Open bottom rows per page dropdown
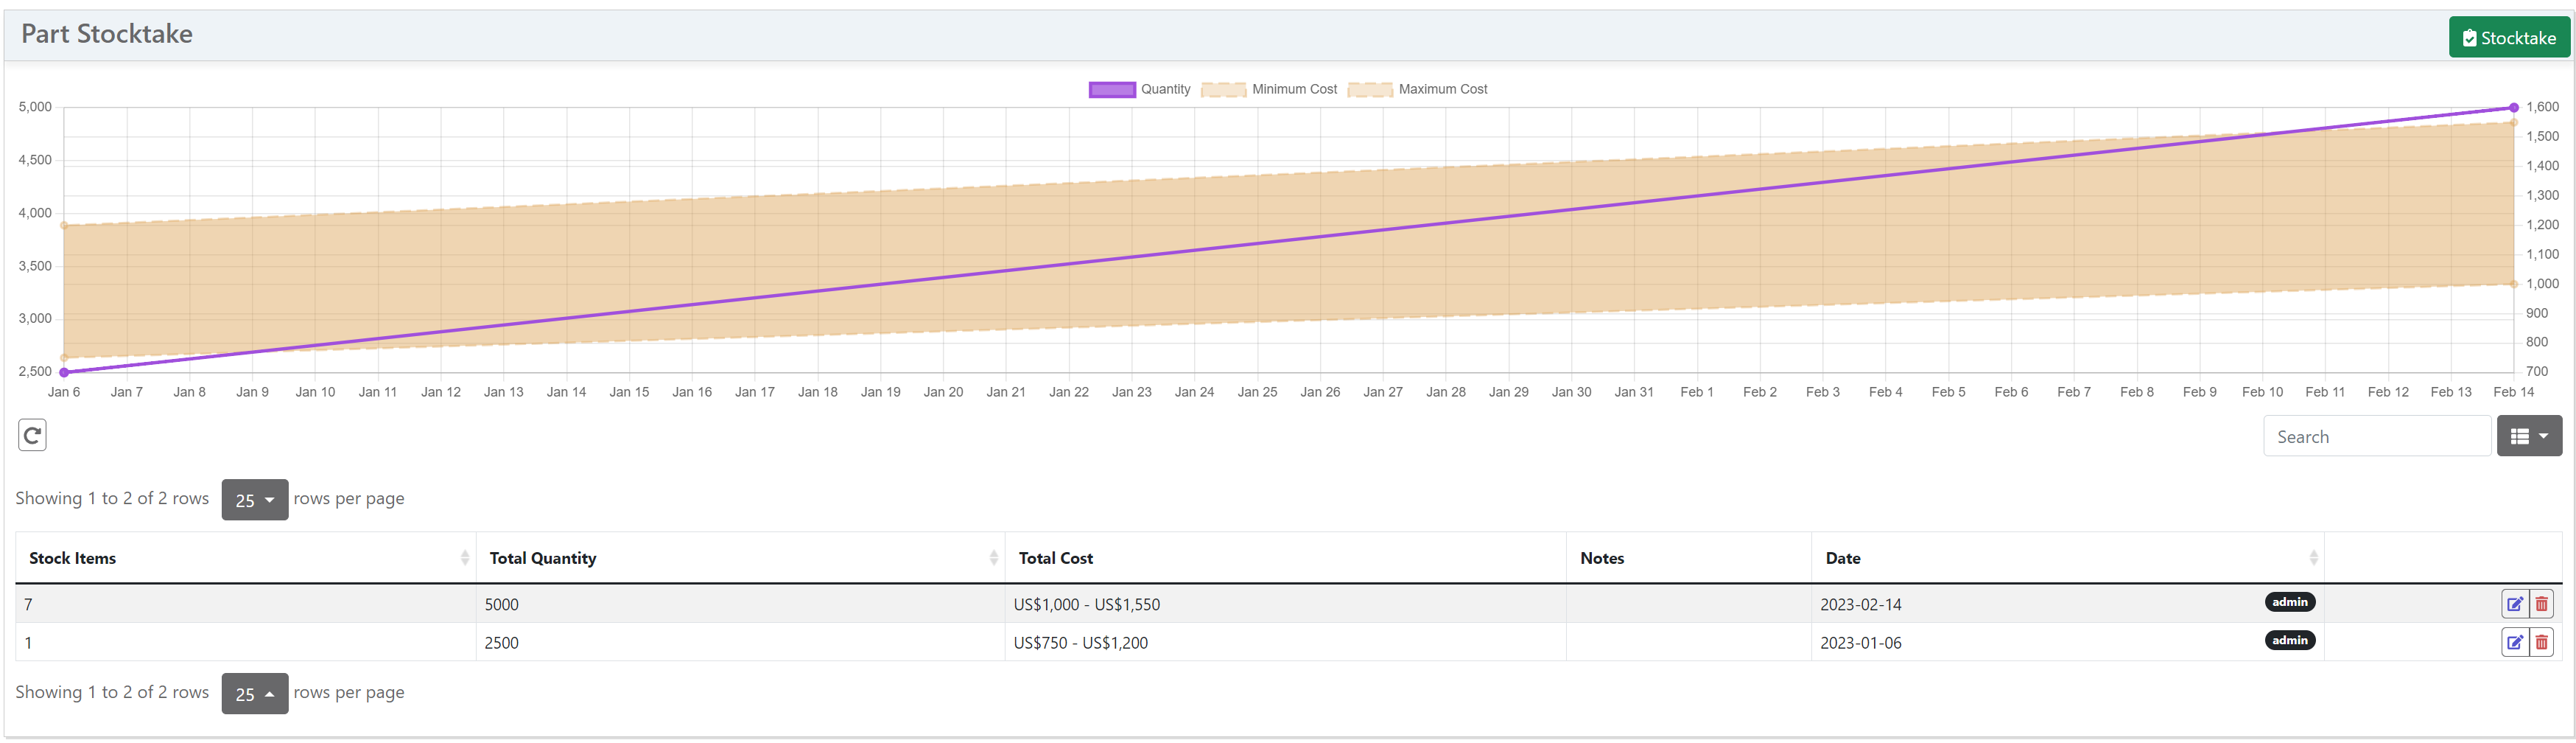This screenshot has width=2576, height=743. [254, 694]
